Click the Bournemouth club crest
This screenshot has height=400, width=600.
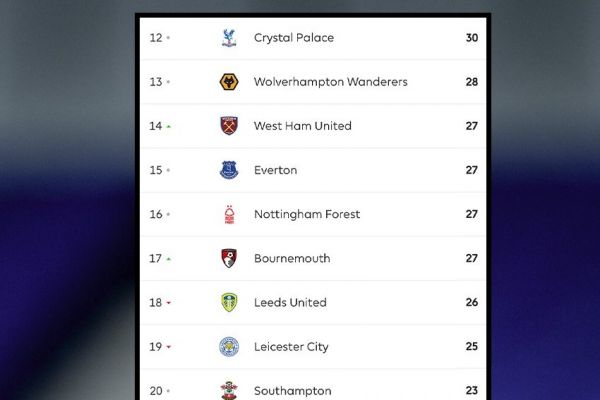(229, 258)
